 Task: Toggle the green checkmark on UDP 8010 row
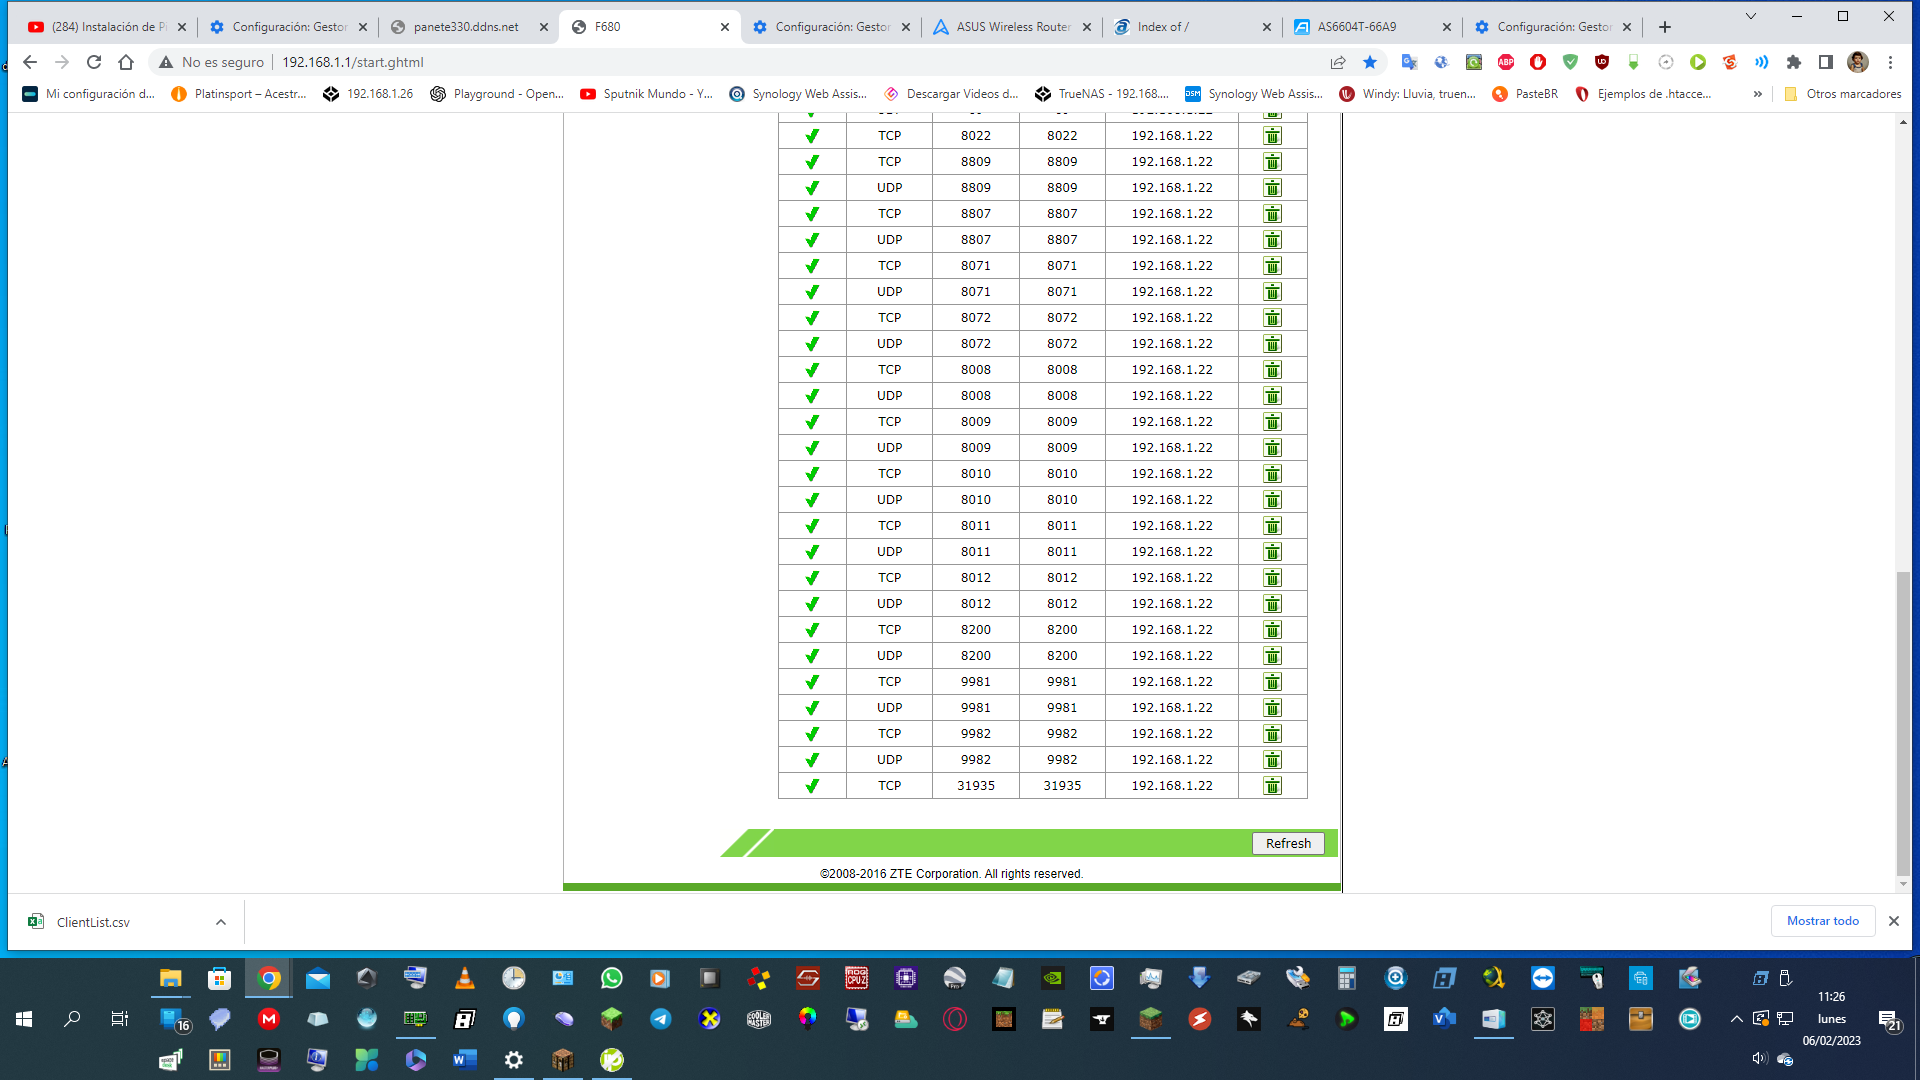tap(812, 500)
